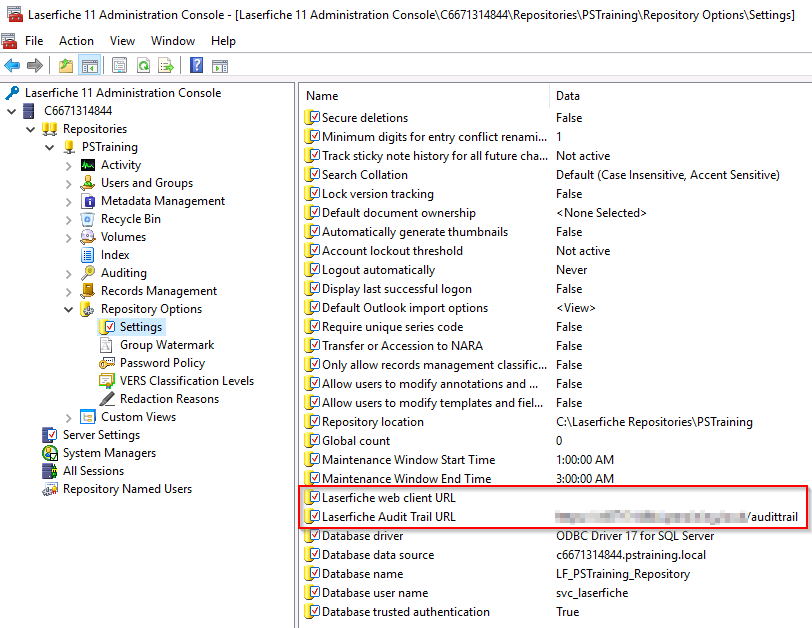Open the View menu
Screen dimensions: 812x628
click(x=122, y=41)
